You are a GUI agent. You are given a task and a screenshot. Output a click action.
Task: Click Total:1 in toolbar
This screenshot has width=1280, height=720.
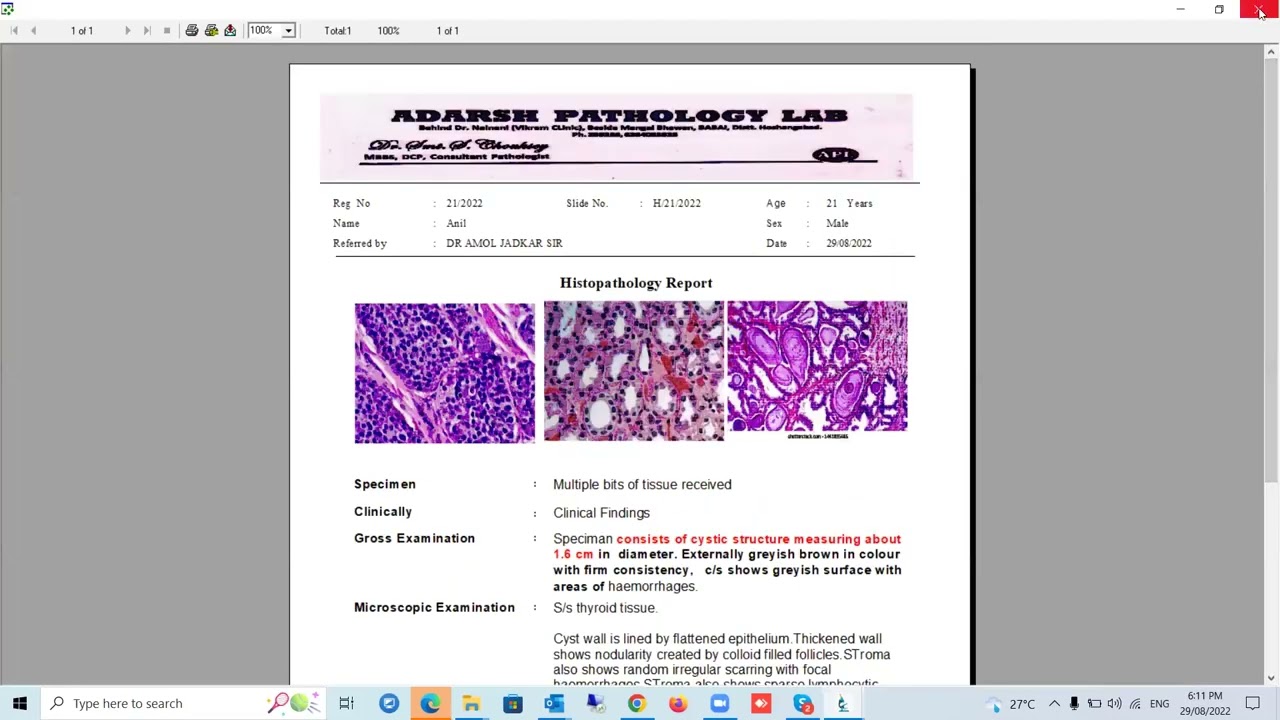pos(338,31)
